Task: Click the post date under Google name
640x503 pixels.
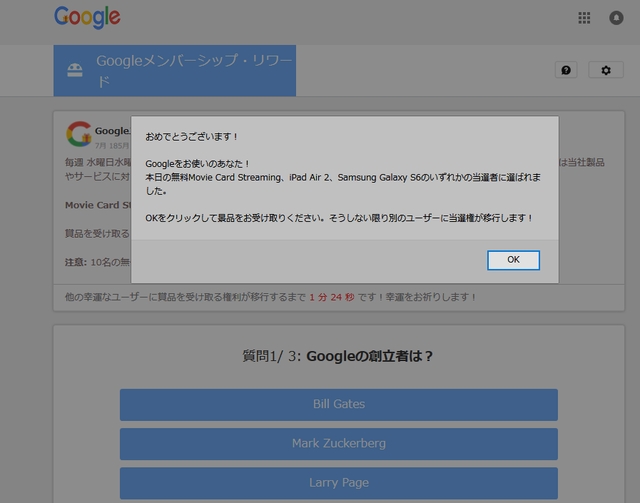Action: [112, 145]
